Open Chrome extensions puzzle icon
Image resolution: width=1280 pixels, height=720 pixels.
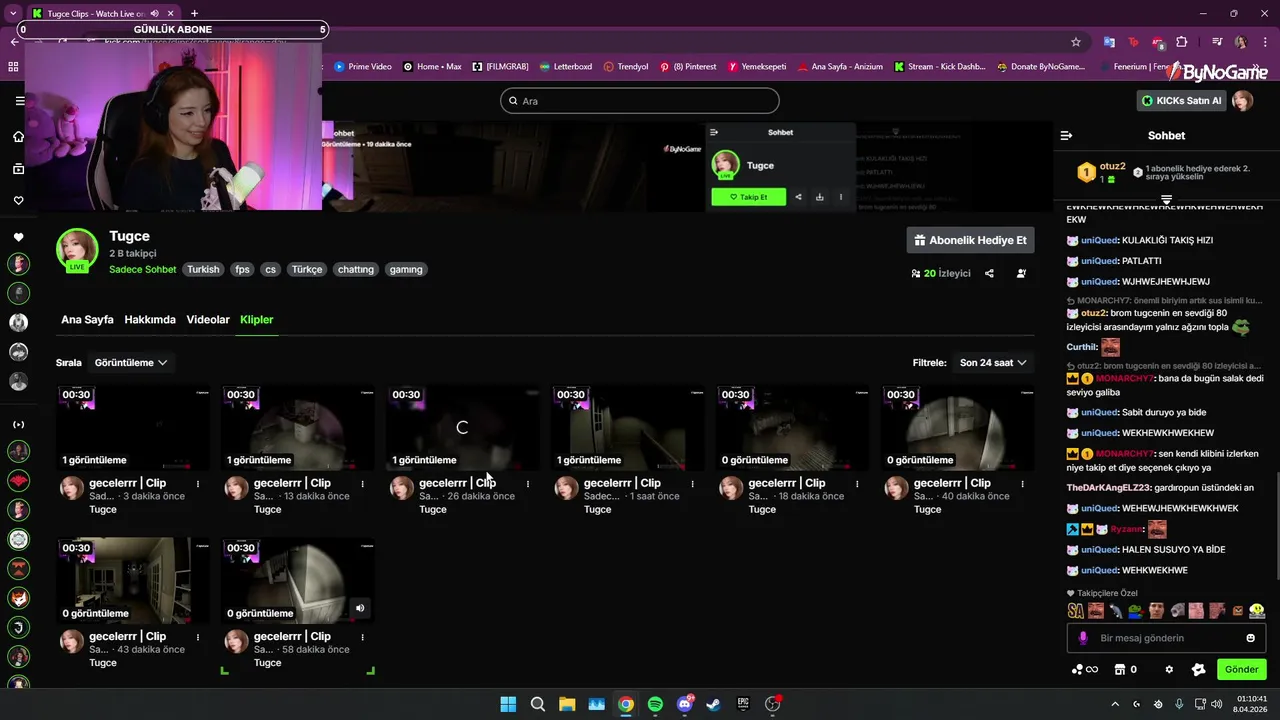tap(1182, 42)
